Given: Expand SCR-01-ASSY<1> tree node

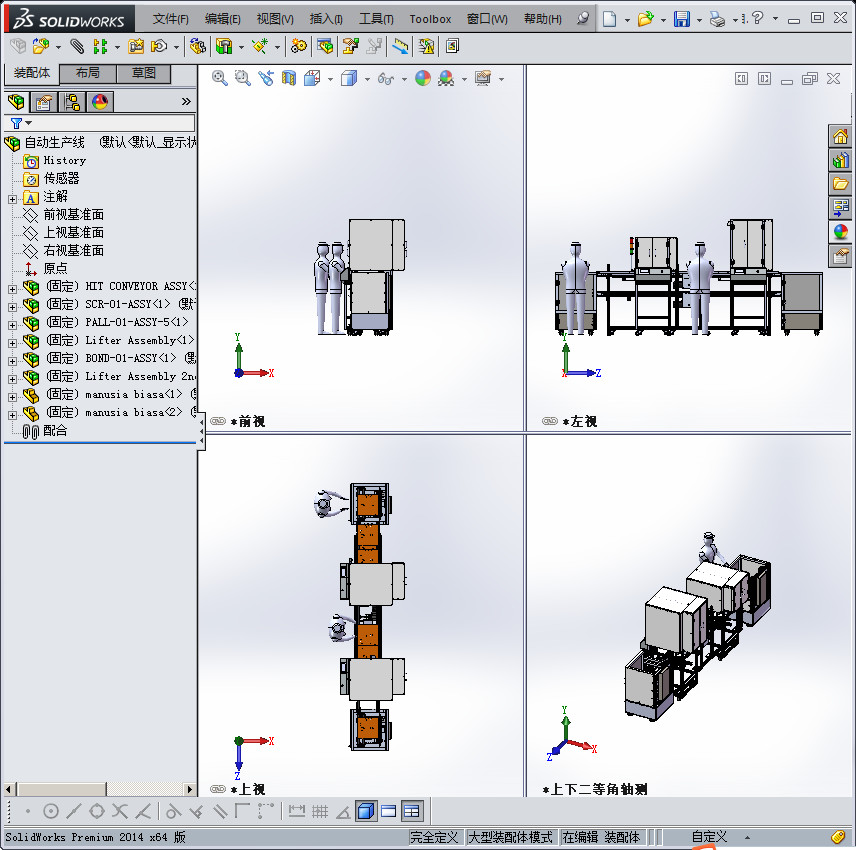Looking at the screenshot, I should pyautogui.click(x=12, y=307).
